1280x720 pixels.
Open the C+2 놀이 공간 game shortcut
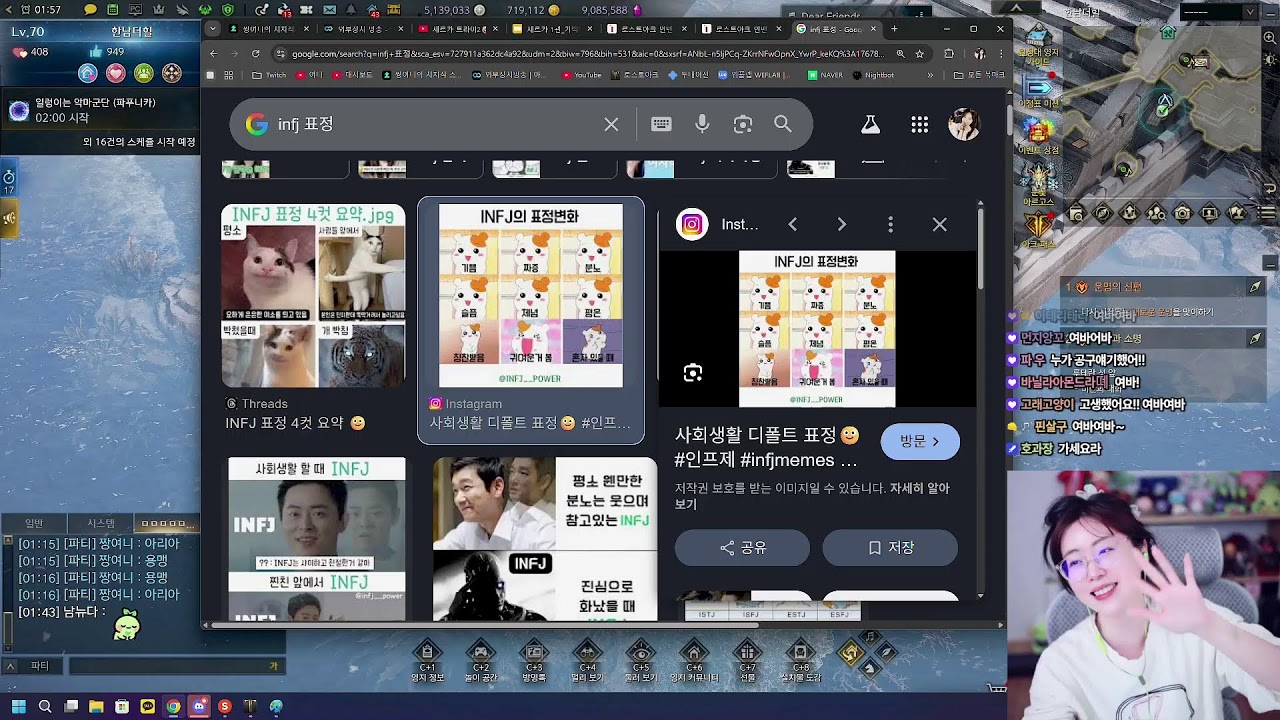(x=481, y=660)
